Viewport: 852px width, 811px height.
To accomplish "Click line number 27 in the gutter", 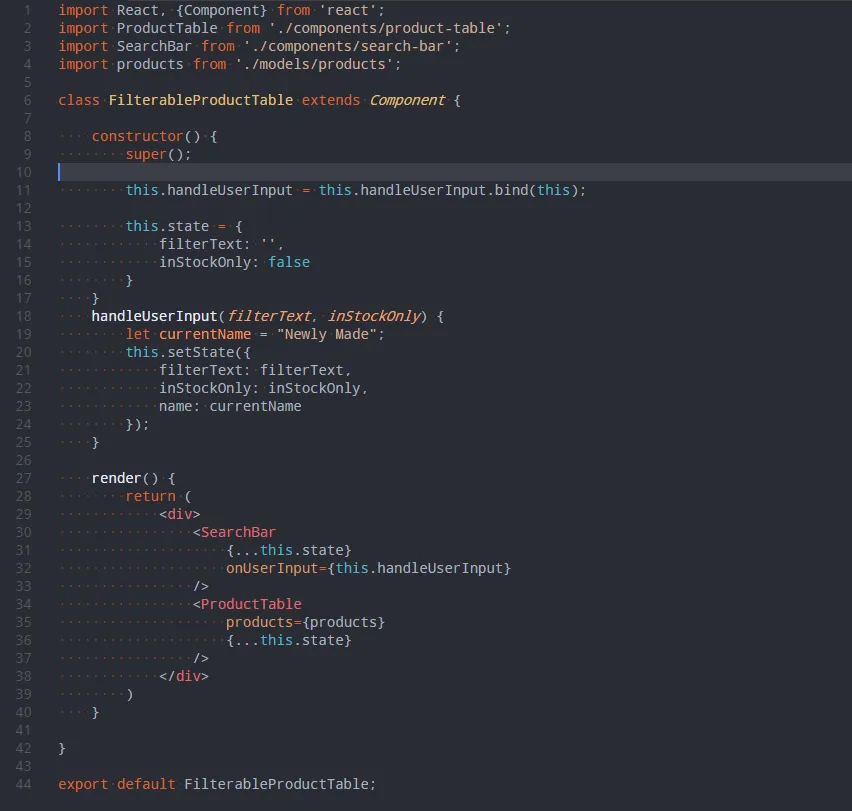I will coord(23,479).
